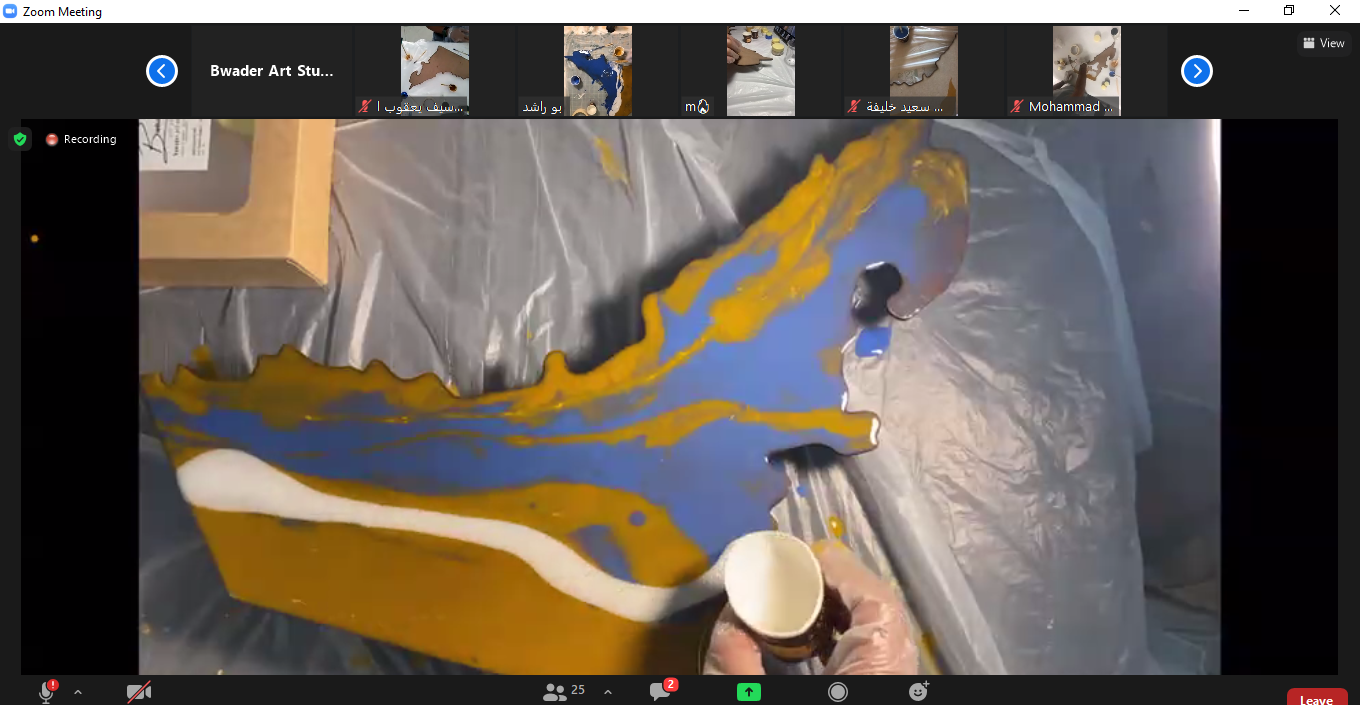Toggle the Record button in toolbar

tap(838, 691)
